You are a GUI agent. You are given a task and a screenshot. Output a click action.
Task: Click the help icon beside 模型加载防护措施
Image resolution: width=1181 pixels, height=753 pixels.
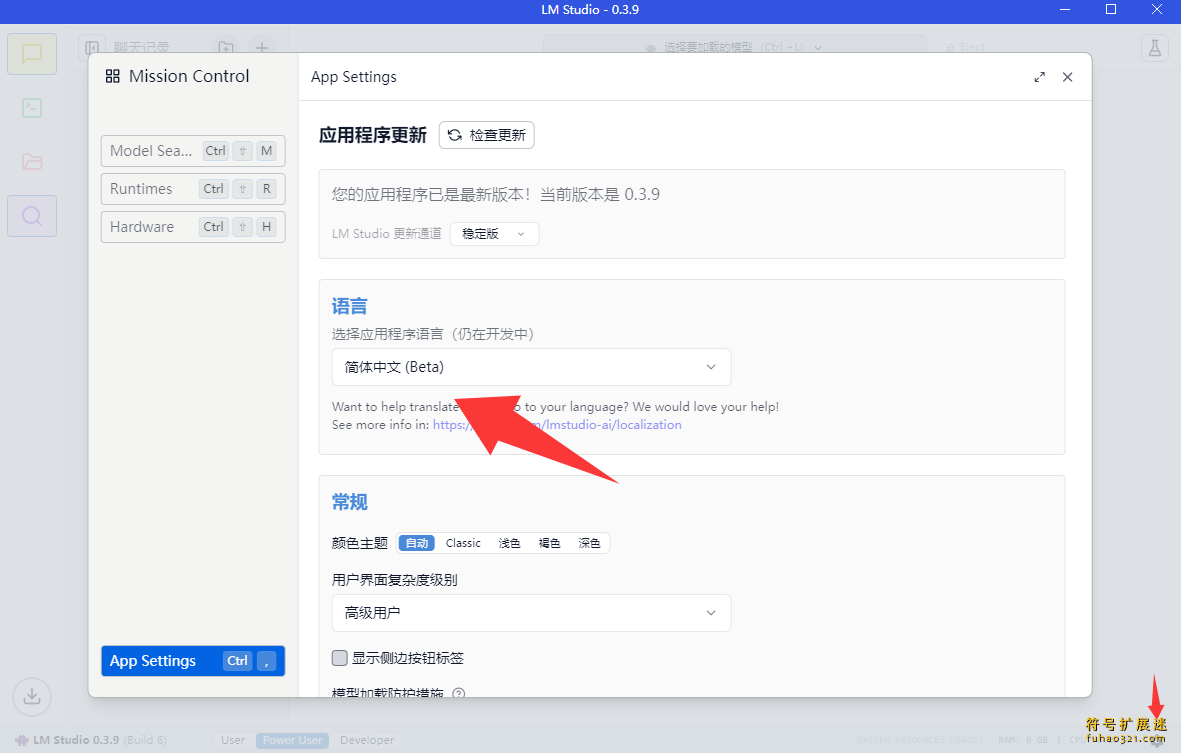pos(458,693)
